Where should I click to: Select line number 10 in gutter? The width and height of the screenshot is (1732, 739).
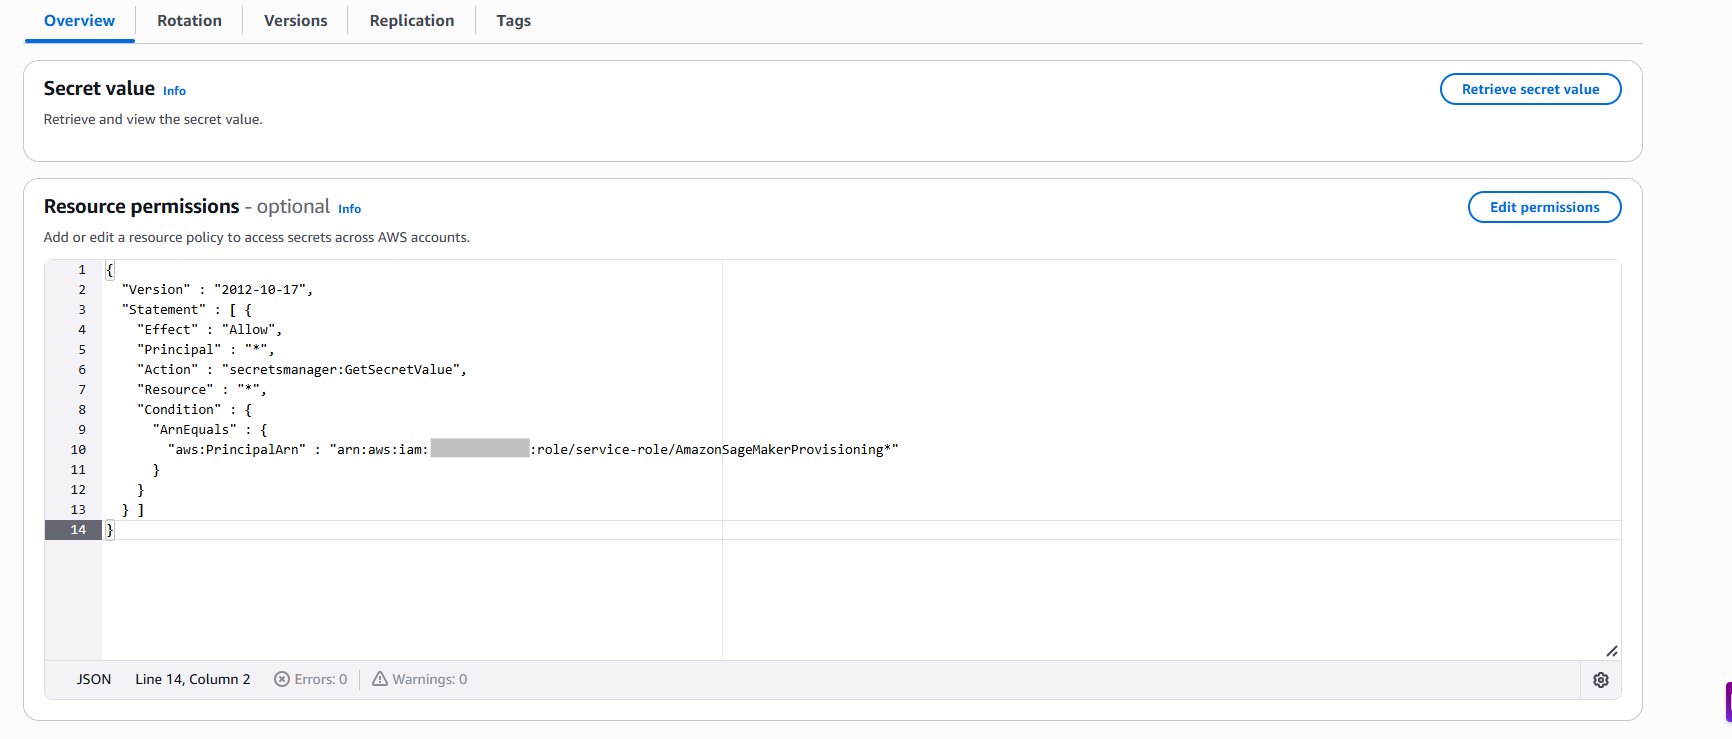78,450
